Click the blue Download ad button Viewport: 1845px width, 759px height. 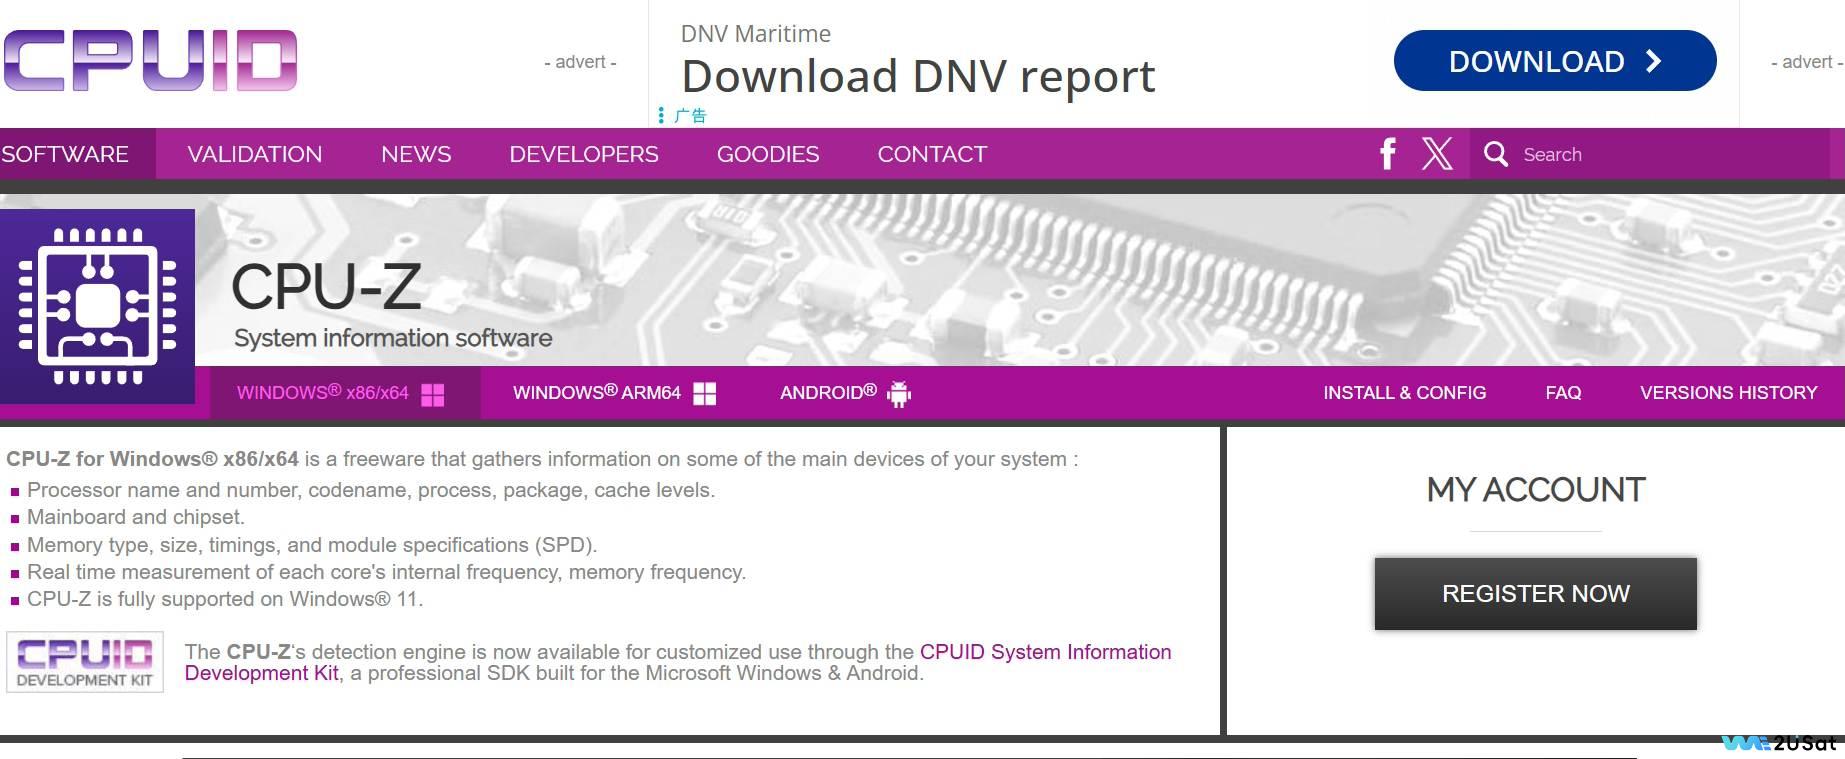click(x=1554, y=61)
